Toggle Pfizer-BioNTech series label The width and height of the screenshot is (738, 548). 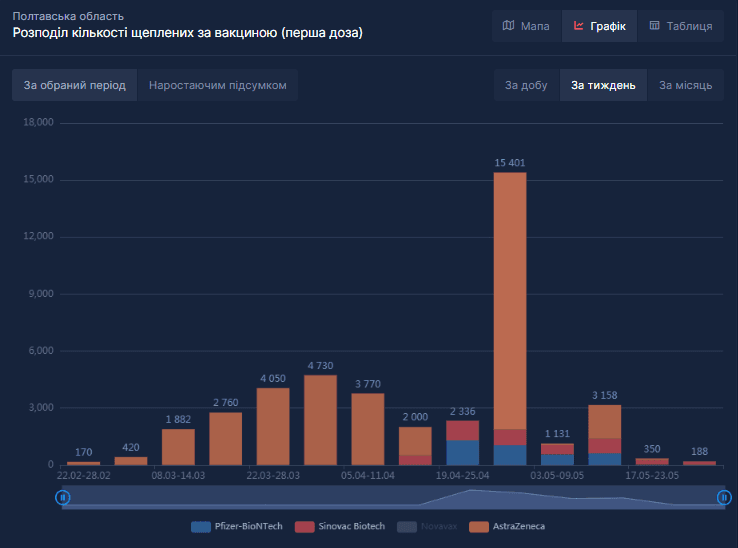pyautogui.click(x=249, y=526)
